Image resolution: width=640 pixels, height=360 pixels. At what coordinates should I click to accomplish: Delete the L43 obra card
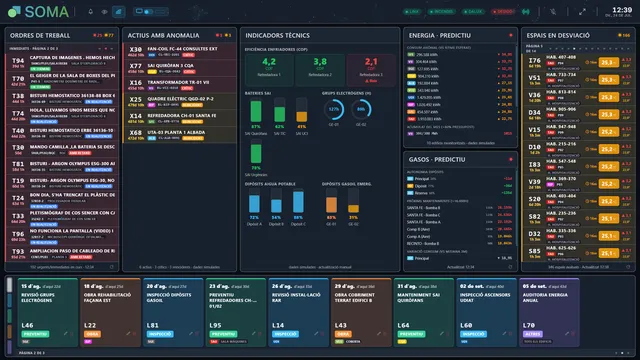[385, 334]
